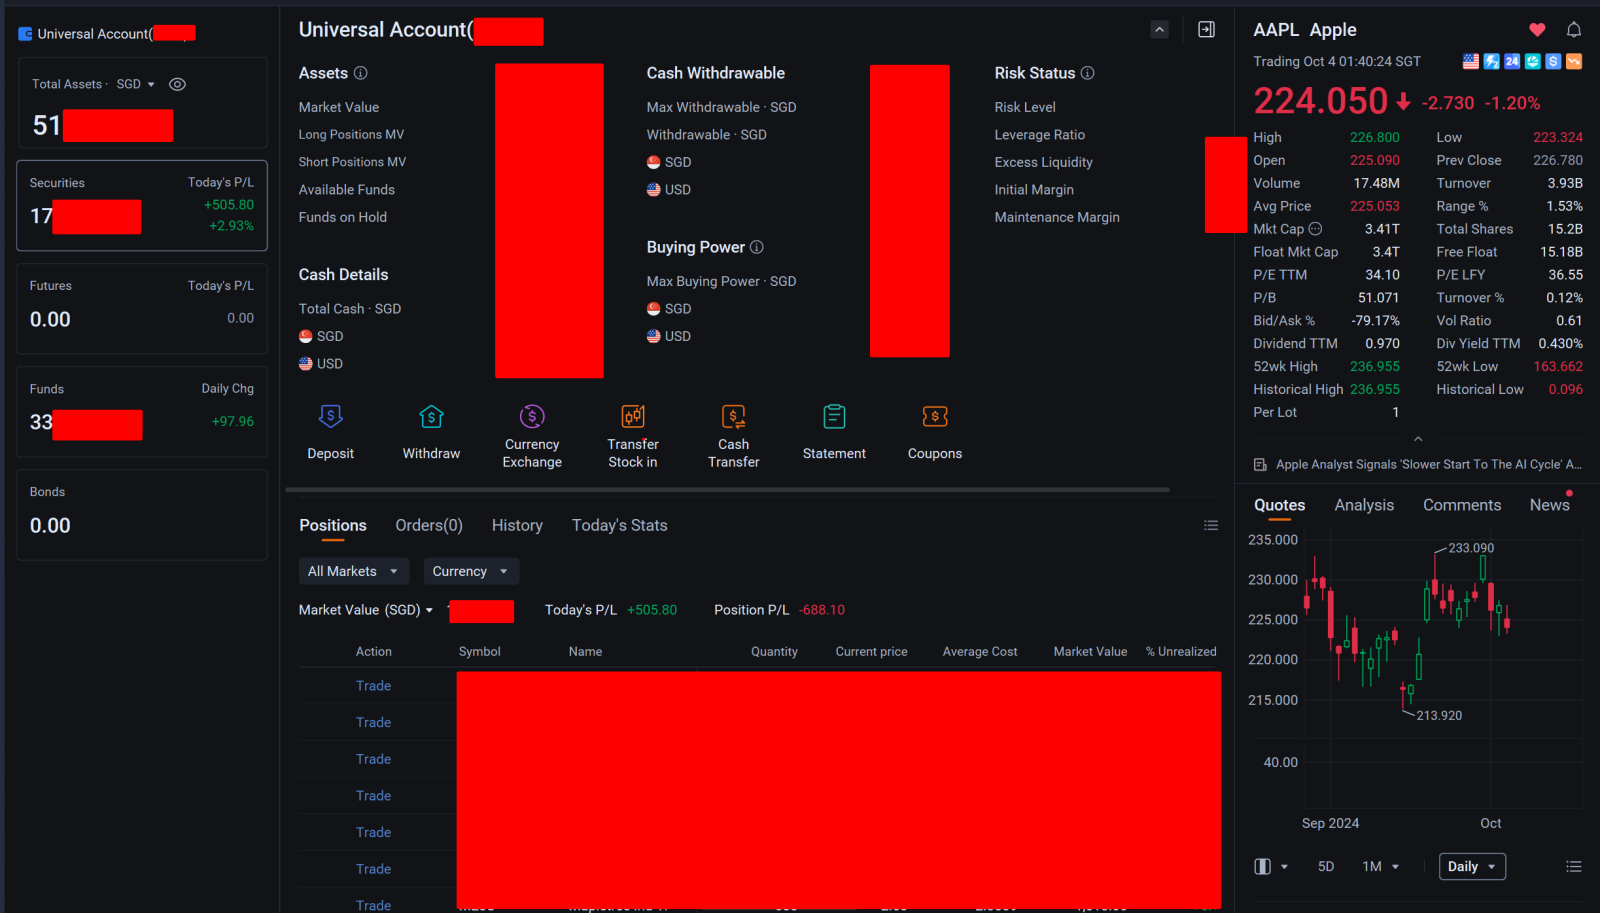Click the horizontal scrollbar under account overview
Viewport: 1600px width, 913px height.
click(728, 490)
